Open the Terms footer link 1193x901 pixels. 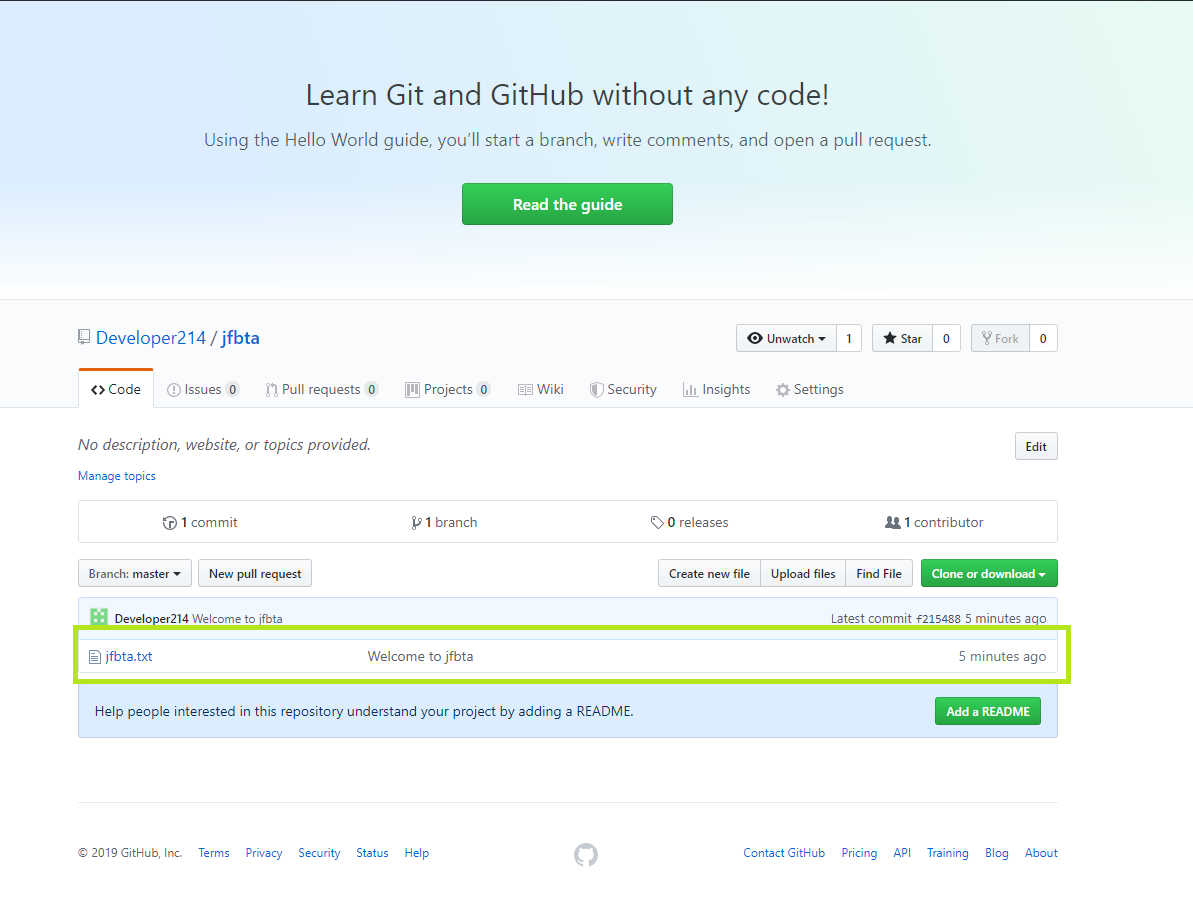214,853
